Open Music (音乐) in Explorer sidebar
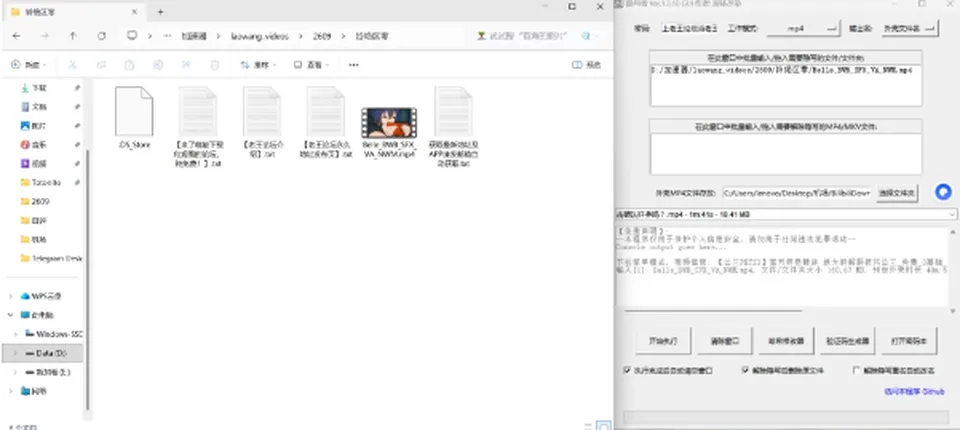Image resolution: width=960 pixels, height=430 pixels. (39, 145)
